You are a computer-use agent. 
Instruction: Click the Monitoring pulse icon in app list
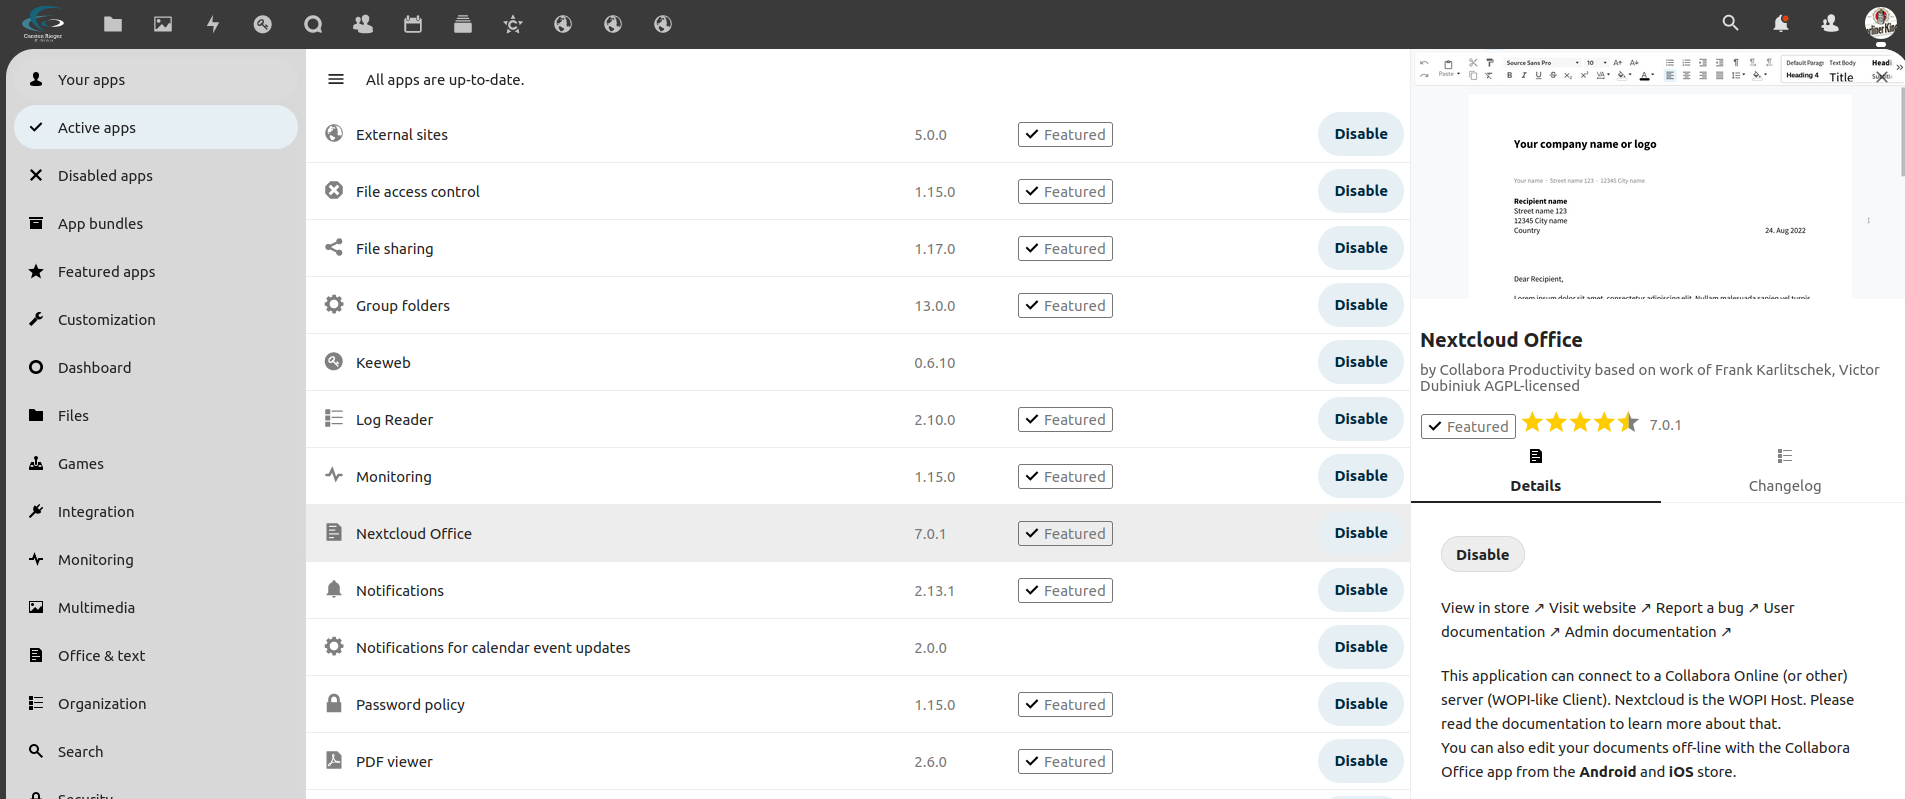[x=334, y=475]
